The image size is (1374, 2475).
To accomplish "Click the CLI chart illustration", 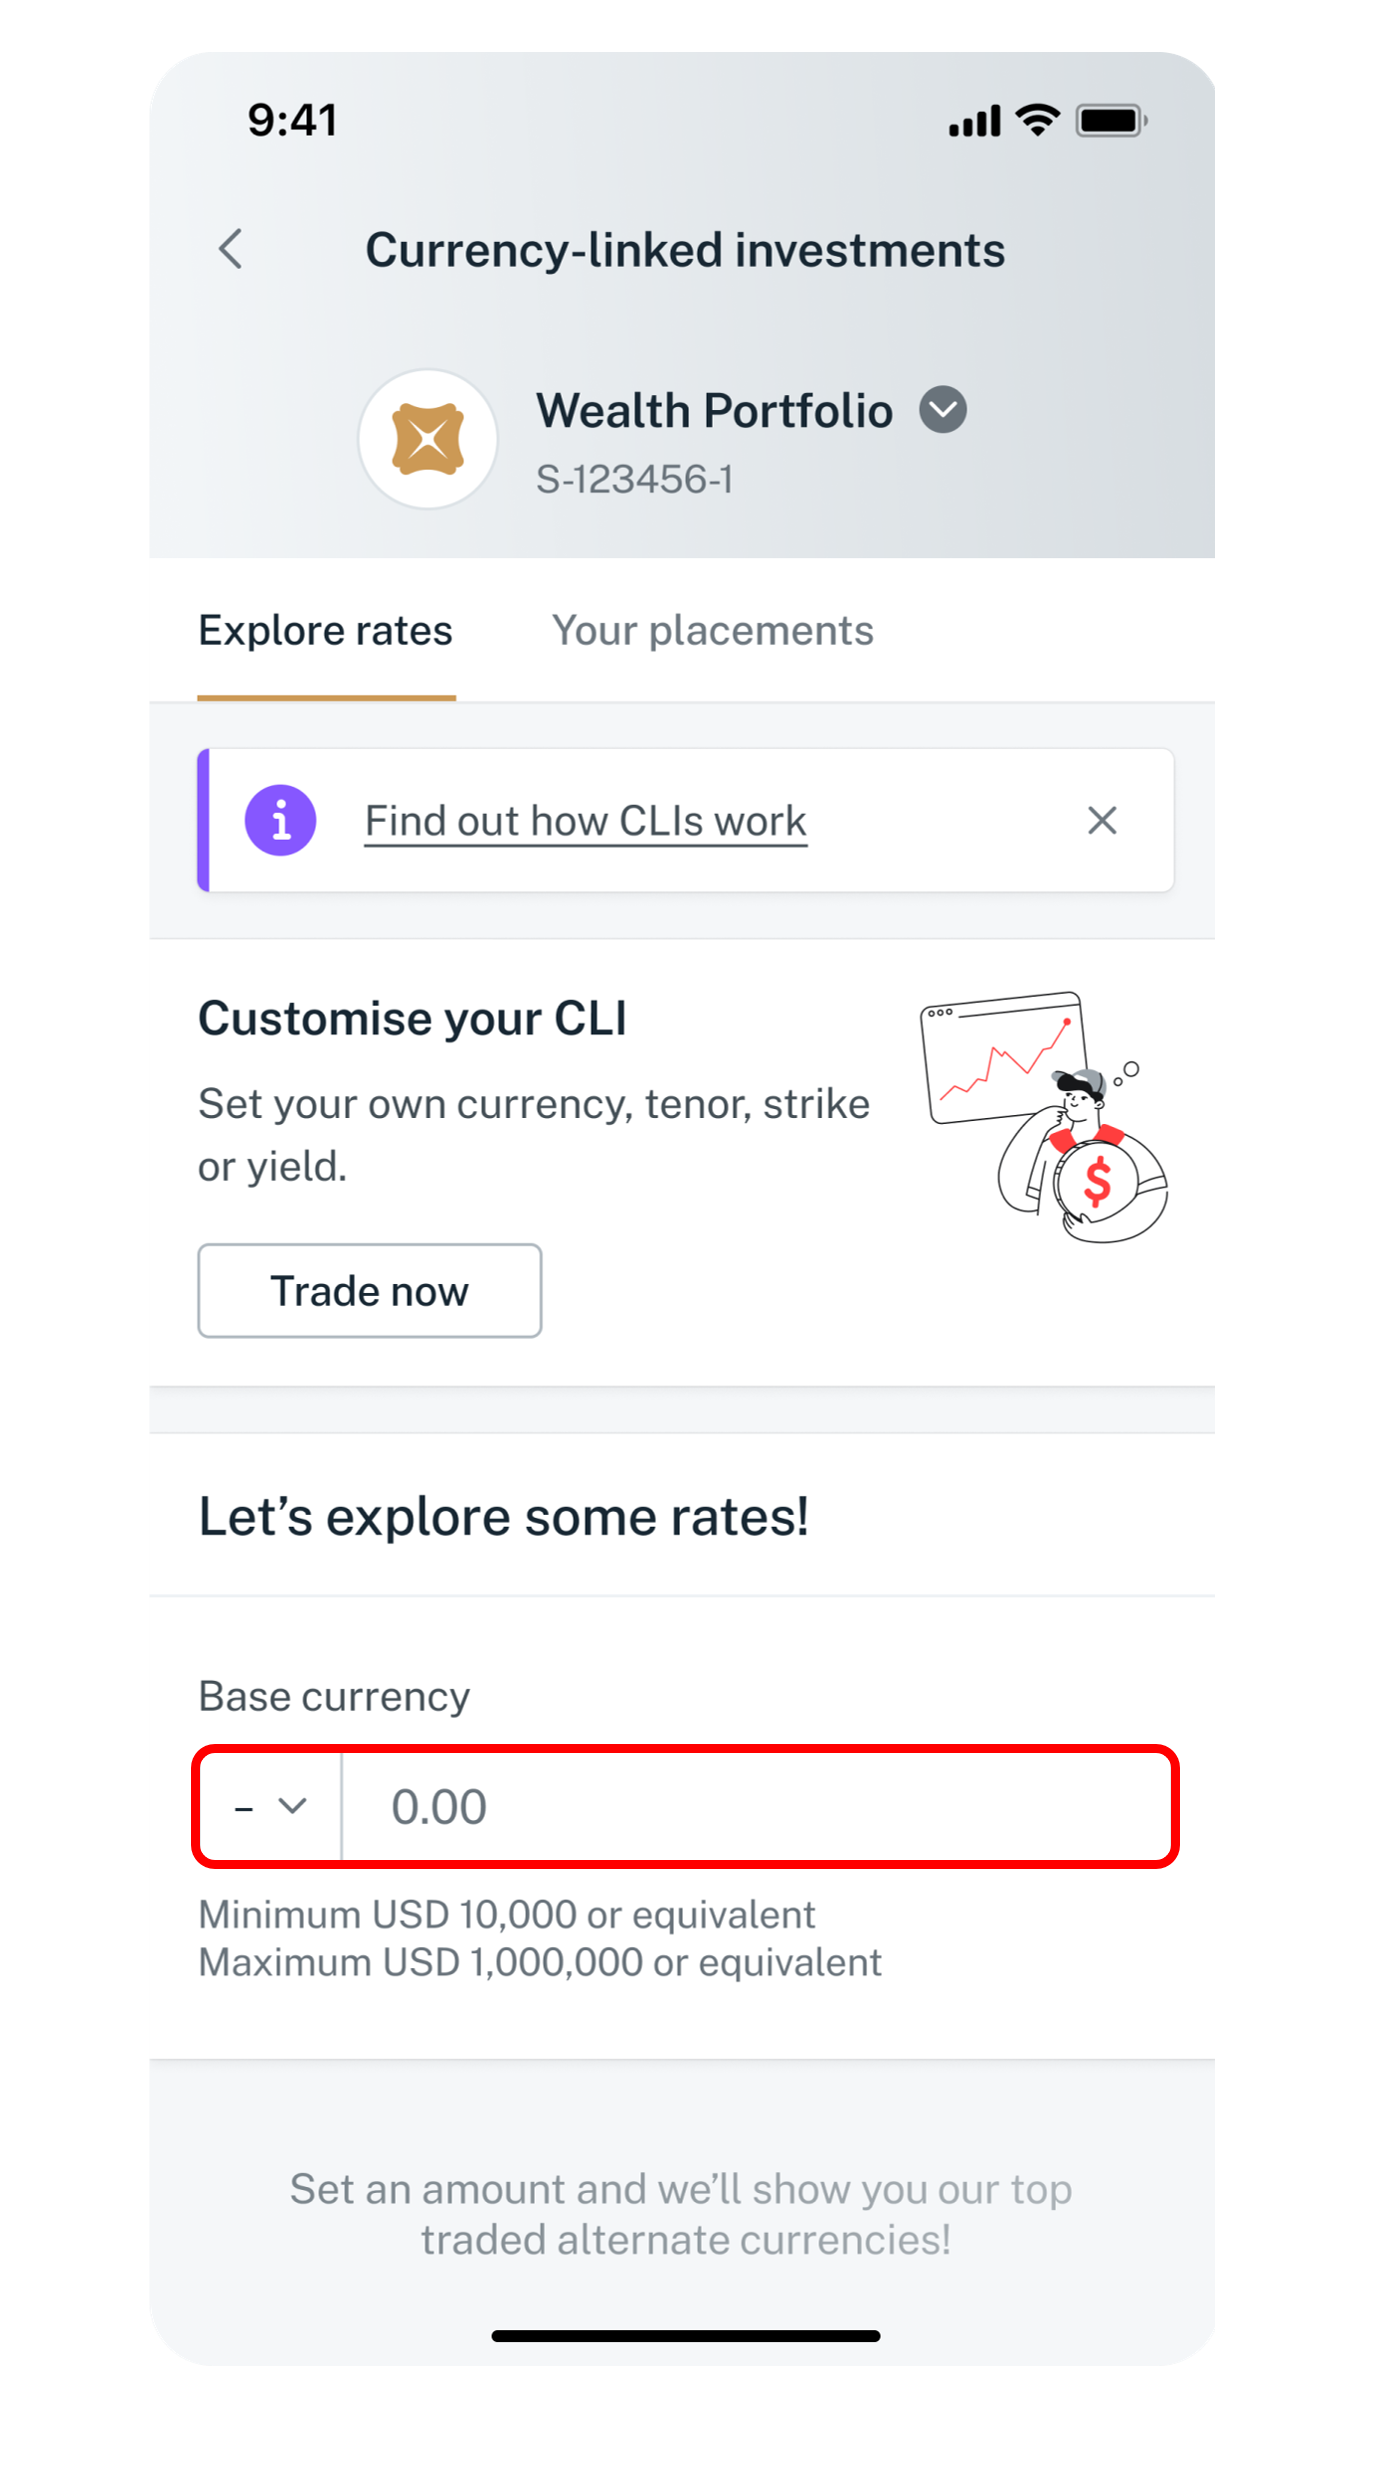I will point(1043,1115).
